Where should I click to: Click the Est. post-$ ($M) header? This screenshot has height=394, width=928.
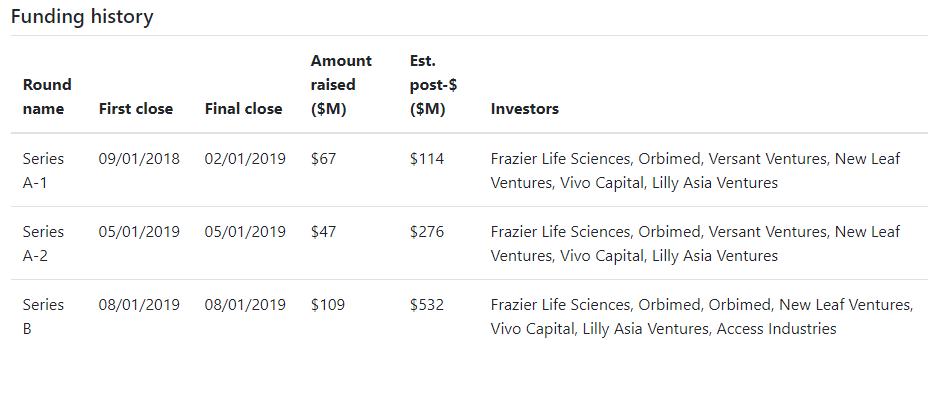click(433, 85)
